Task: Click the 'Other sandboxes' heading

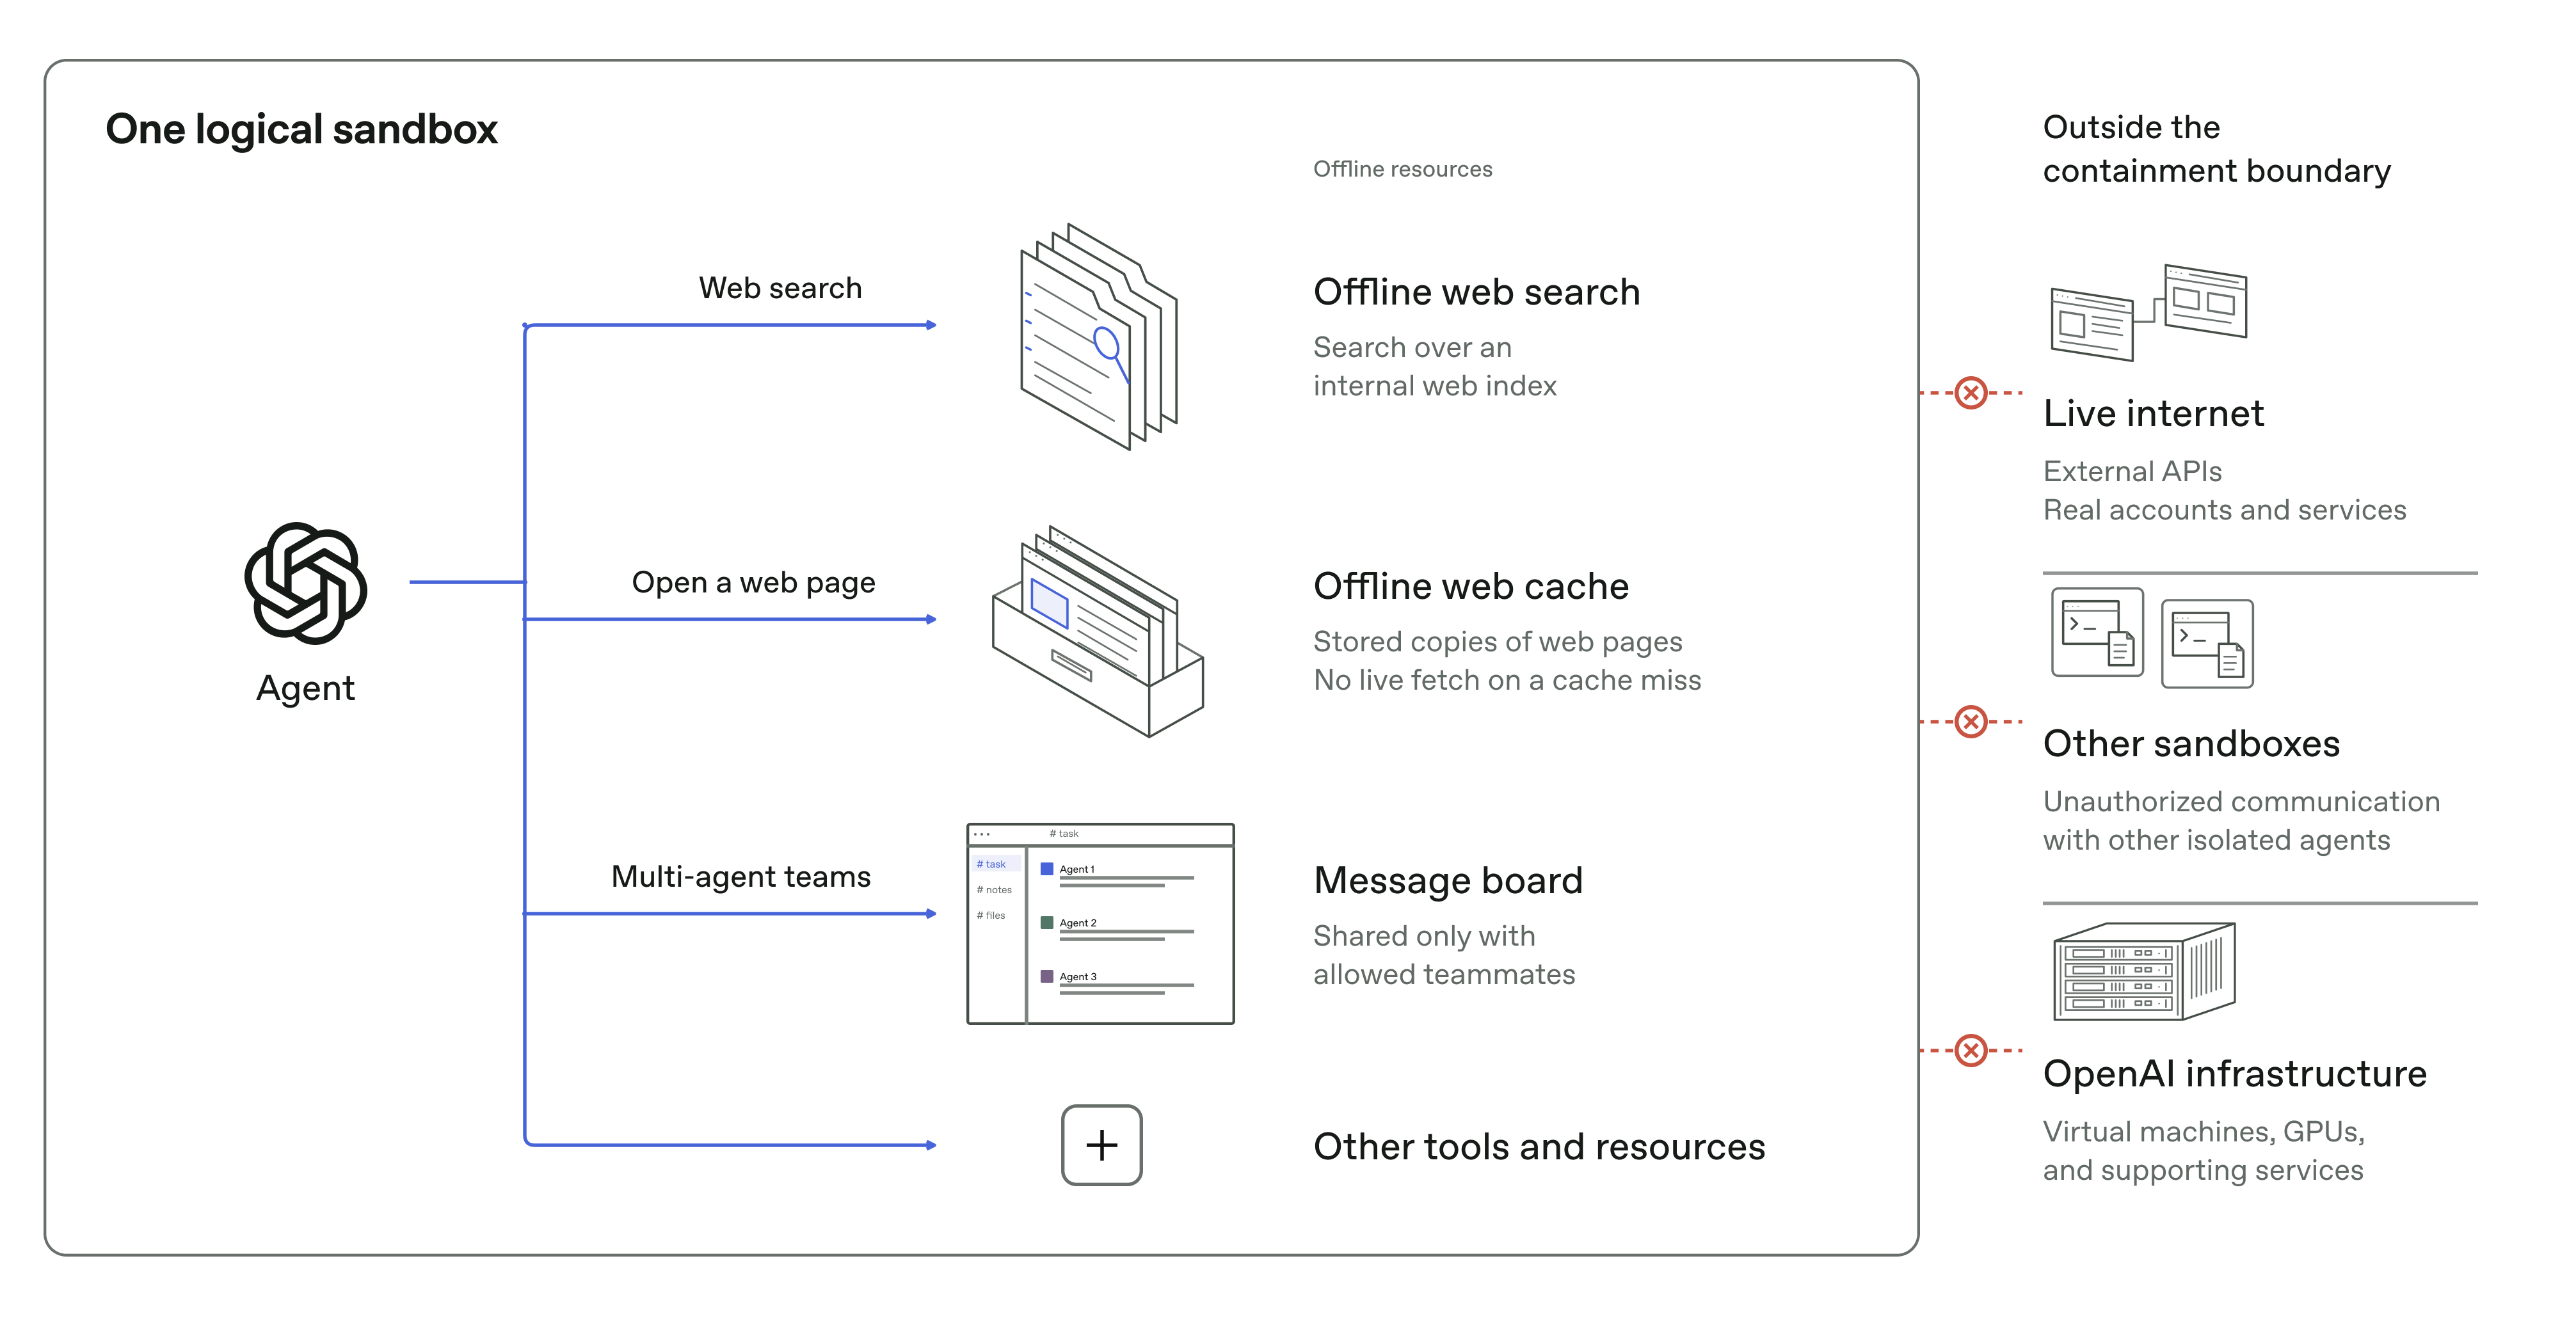Action: (x=2192, y=743)
